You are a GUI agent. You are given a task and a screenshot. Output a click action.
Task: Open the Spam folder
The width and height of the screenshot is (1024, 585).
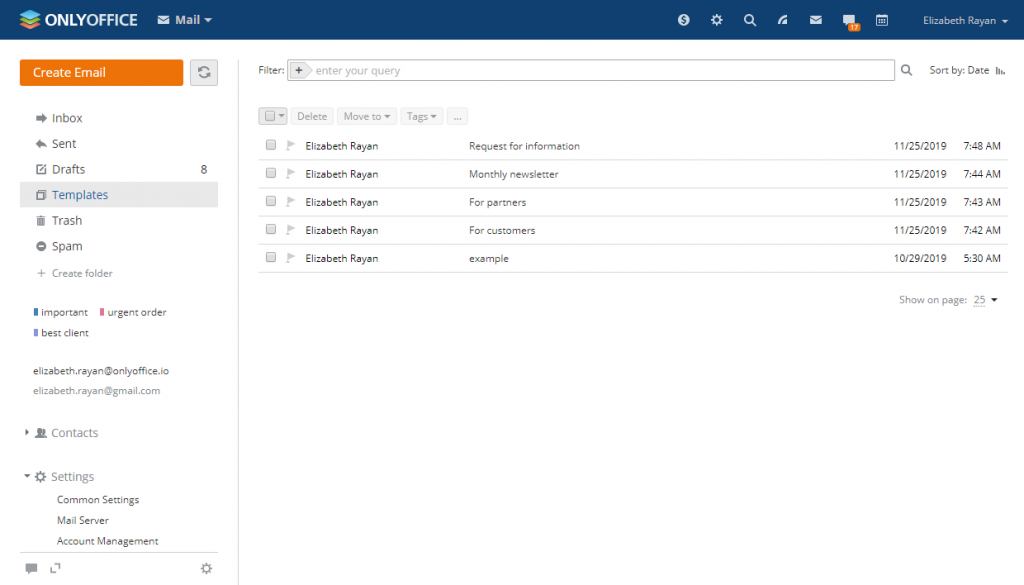[119, 246]
